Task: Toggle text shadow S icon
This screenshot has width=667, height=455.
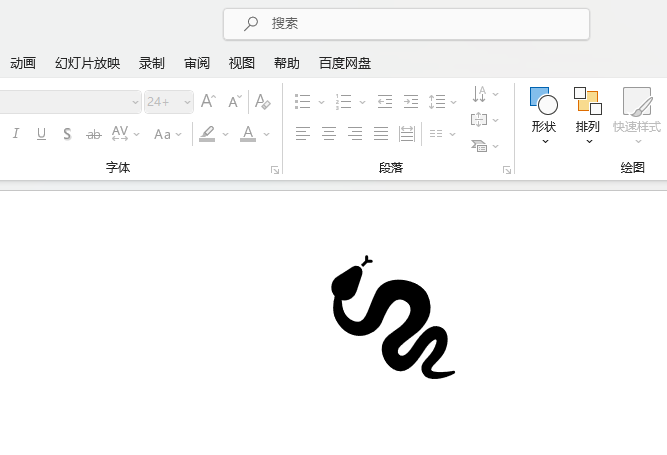Action: tap(67, 134)
